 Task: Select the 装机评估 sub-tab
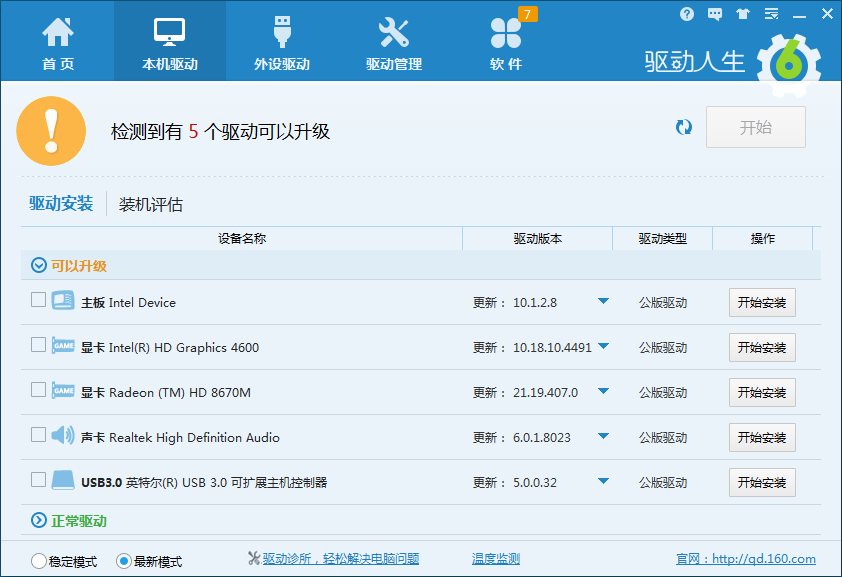coord(150,204)
